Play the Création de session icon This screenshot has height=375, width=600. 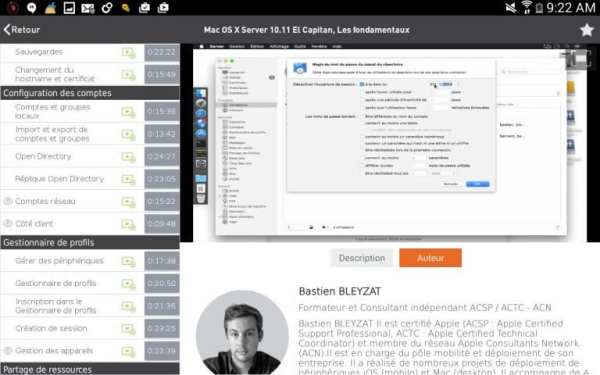(x=129, y=329)
